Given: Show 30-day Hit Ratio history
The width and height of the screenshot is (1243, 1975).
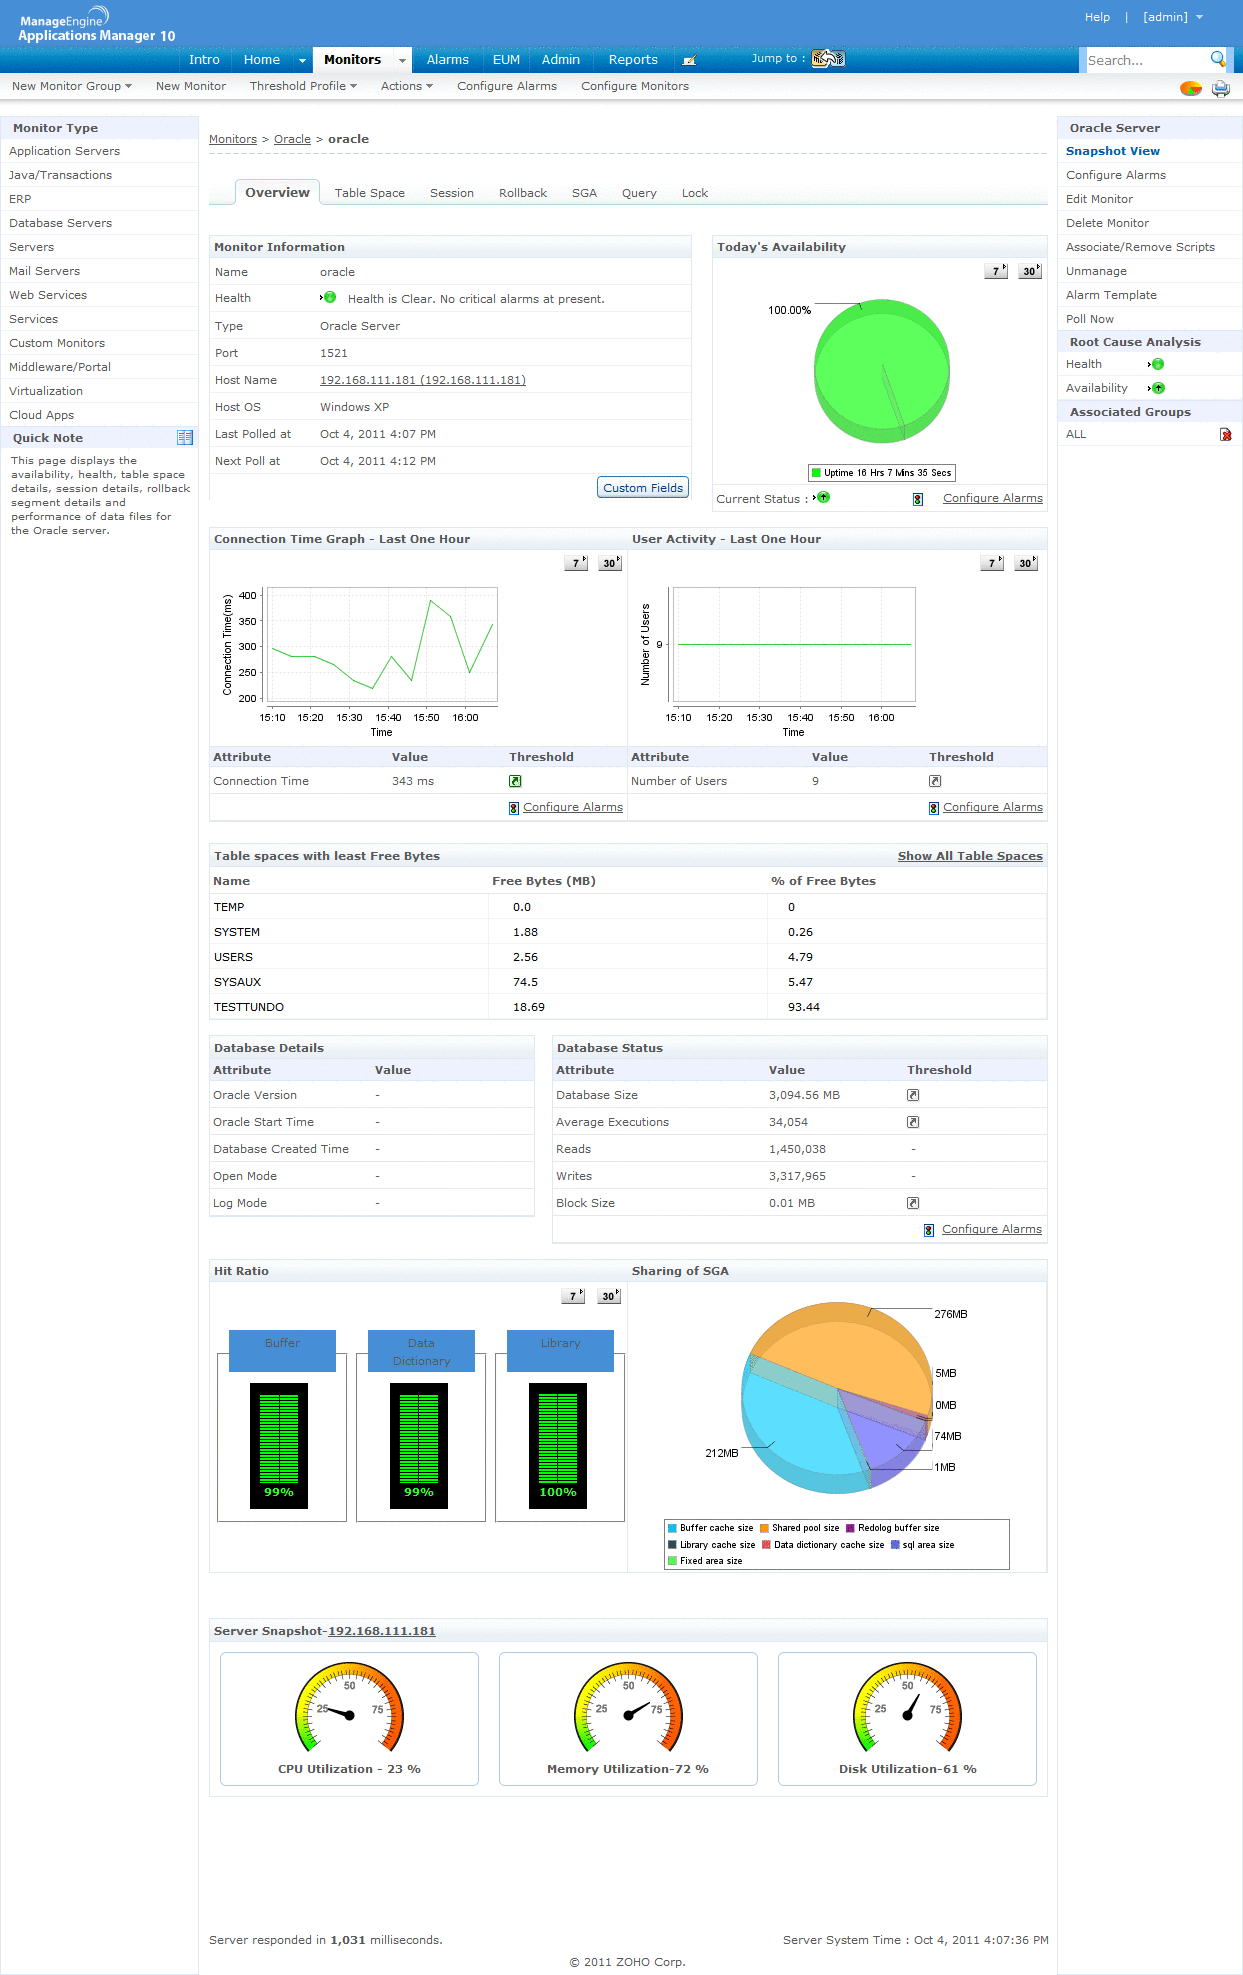Looking at the screenshot, I should coord(609,1296).
